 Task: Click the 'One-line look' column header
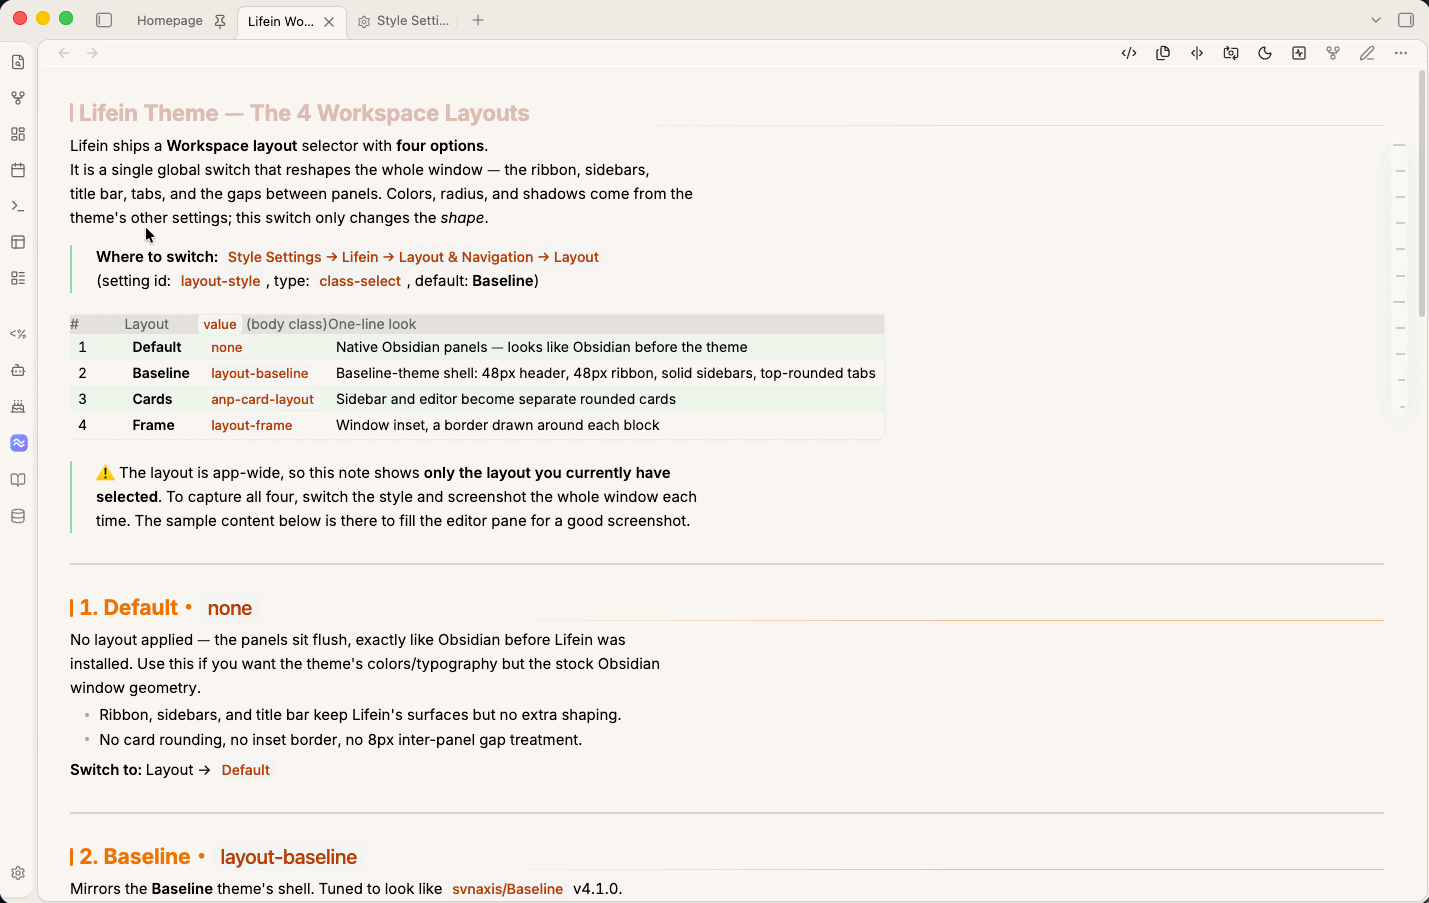pyautogui.click(x=372, y=324)
